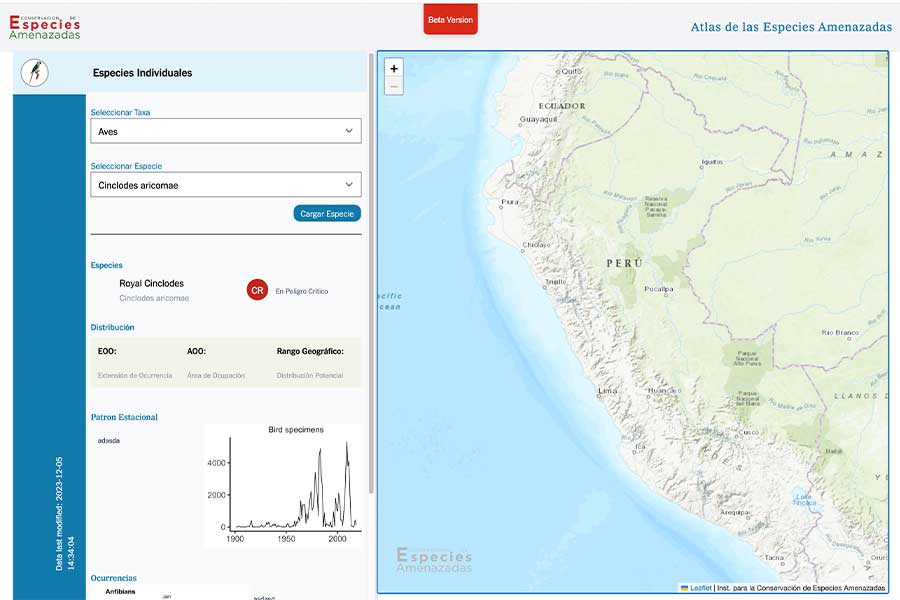Click the ECUADOR country label
Viewport: 900px width, 600px height.
point(562,106)
